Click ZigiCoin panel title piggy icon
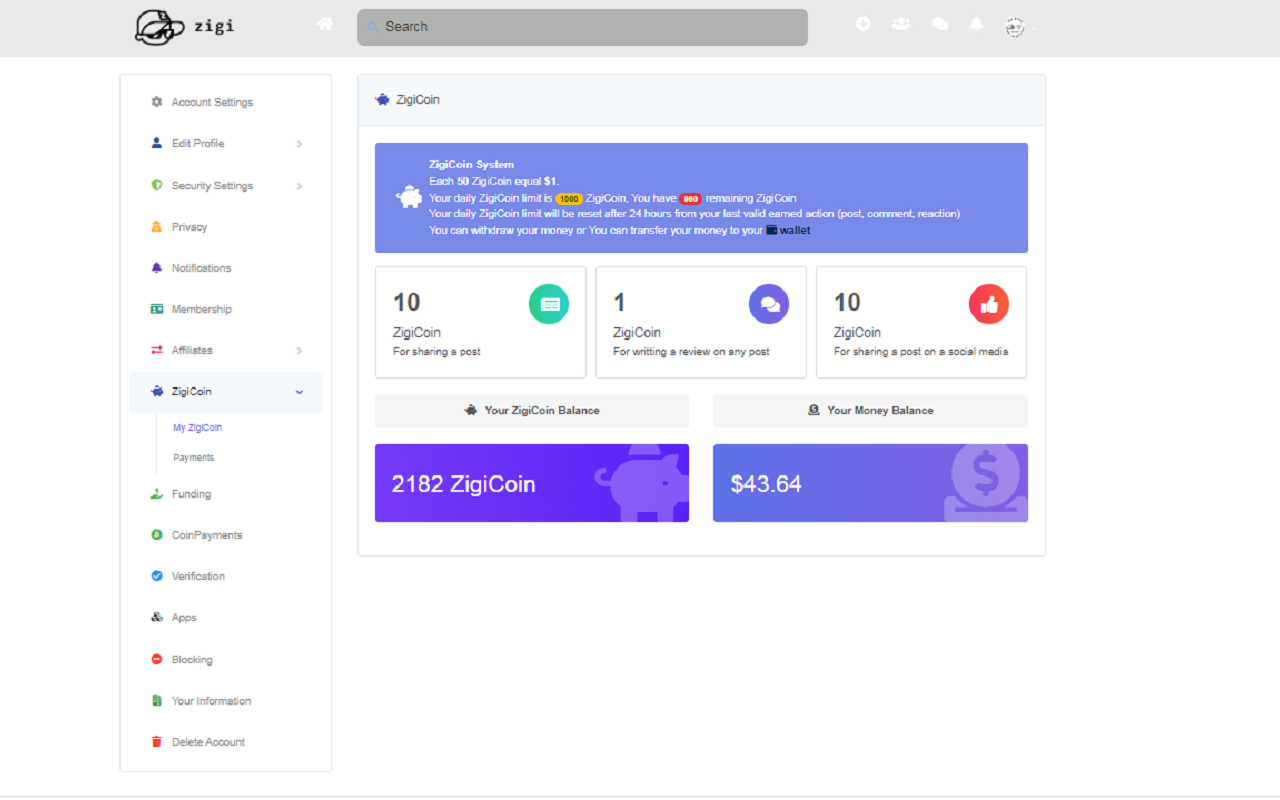This screenshot has height=800, width=1280. 382,100
